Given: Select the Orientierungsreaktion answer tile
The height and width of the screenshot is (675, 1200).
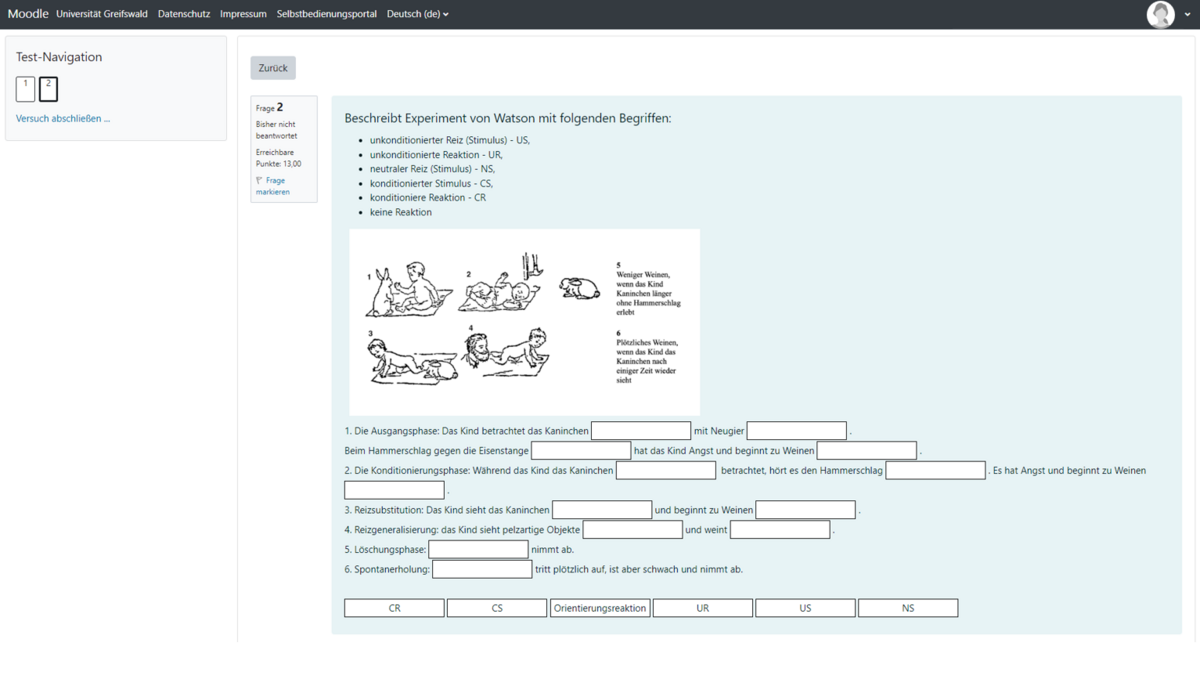Looking at the screenshot, I should tap(600, 608).
